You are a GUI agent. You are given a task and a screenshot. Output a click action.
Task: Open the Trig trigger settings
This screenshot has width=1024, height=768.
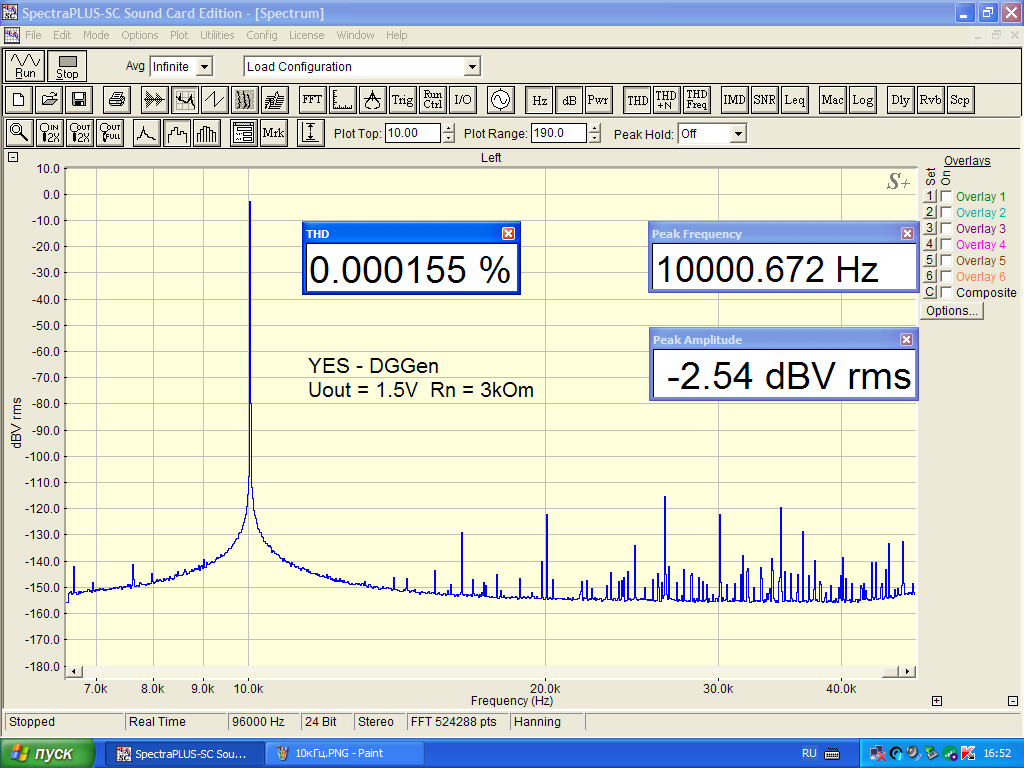[402, 100]
